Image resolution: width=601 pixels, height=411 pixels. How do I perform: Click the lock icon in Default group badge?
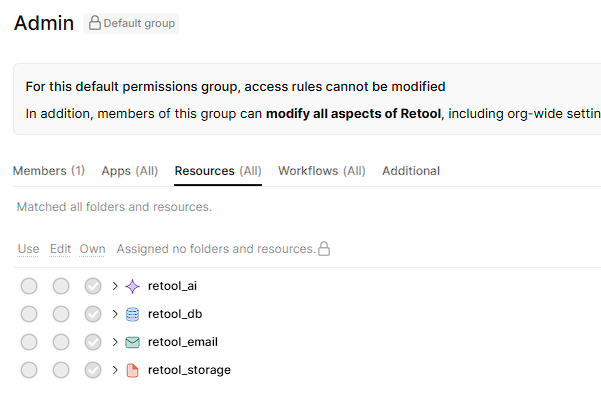[95, 23]
